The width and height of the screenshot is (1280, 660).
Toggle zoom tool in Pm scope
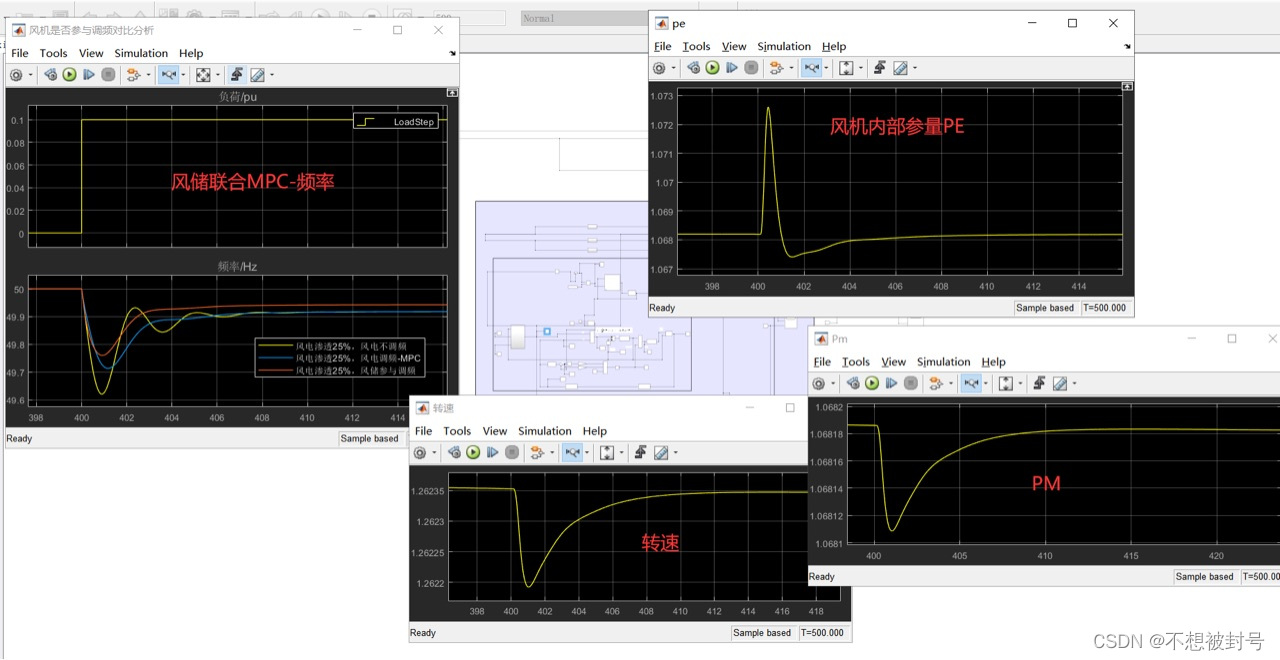click(971, 383)
